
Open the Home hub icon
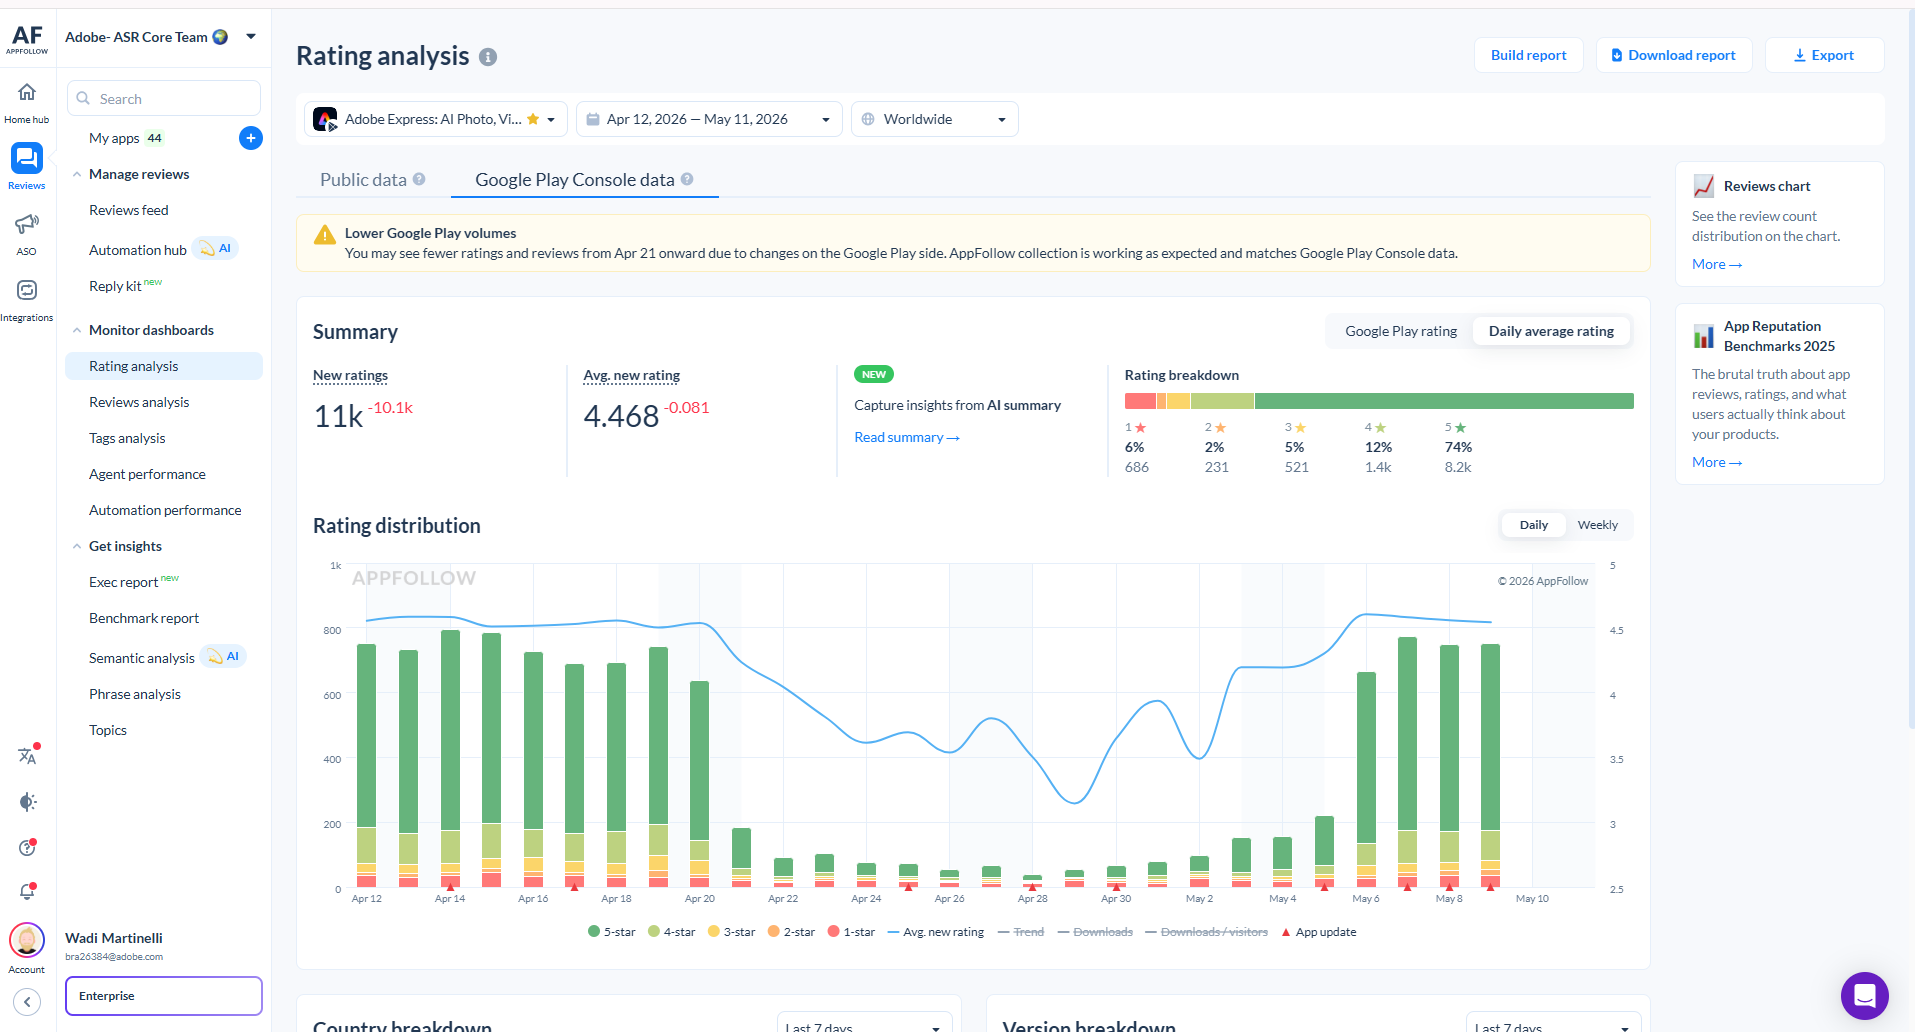27,92
